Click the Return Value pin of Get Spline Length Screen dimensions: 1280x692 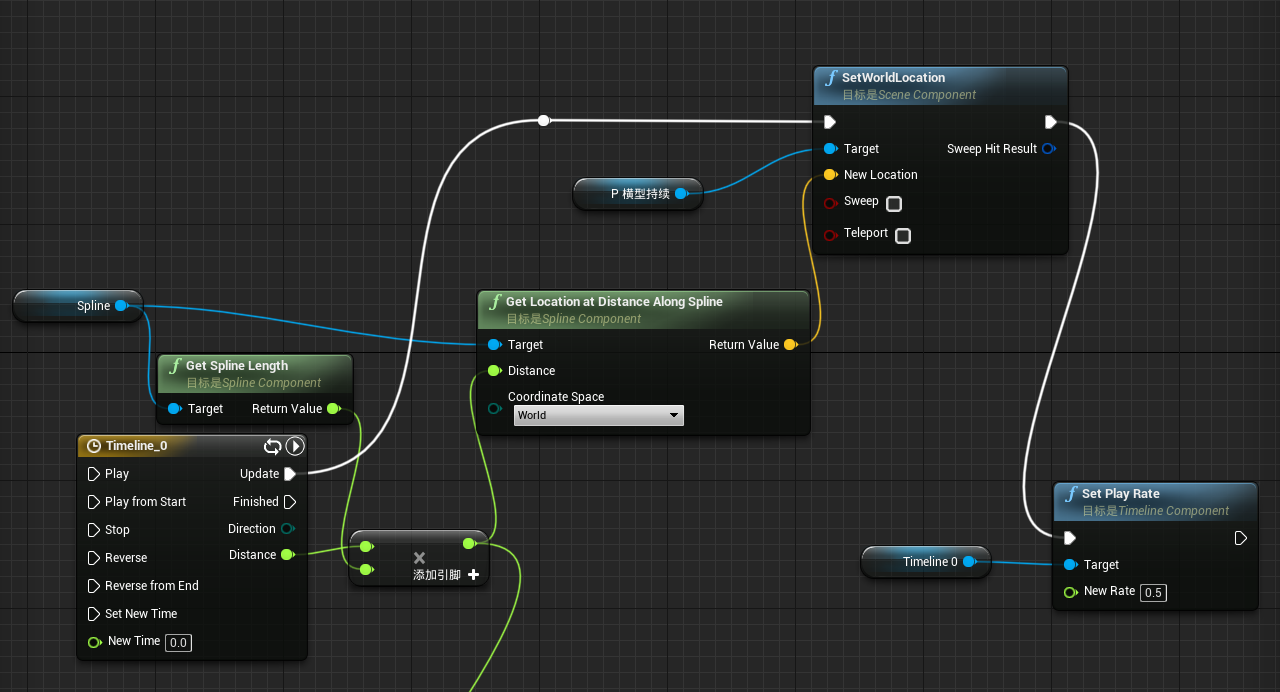pyautogui.click(x=333, y=409)
